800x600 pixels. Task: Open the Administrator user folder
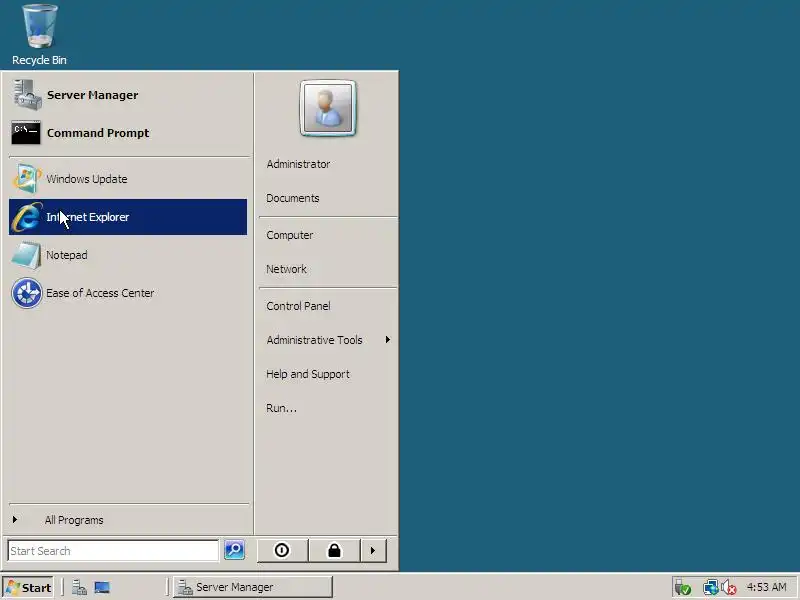298,164
